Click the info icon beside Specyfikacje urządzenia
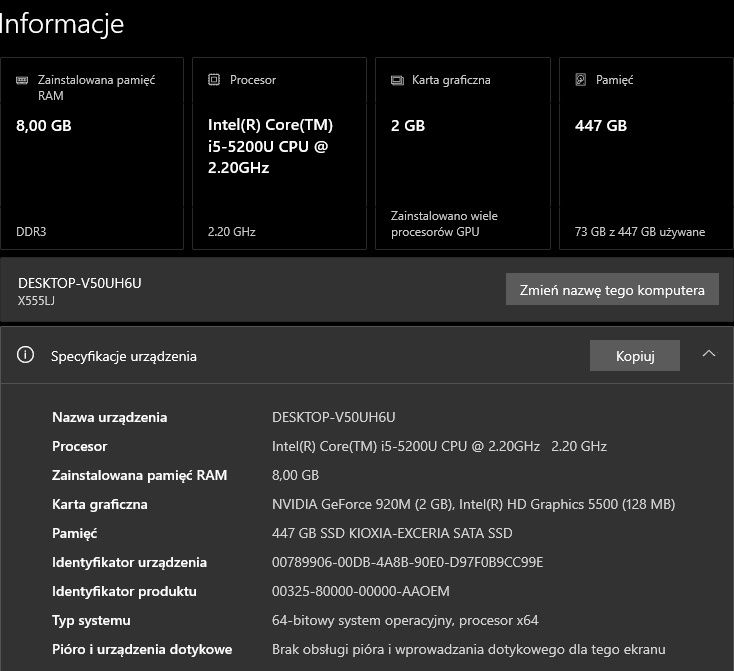The image size is (734, 671). tap(25, 355)
